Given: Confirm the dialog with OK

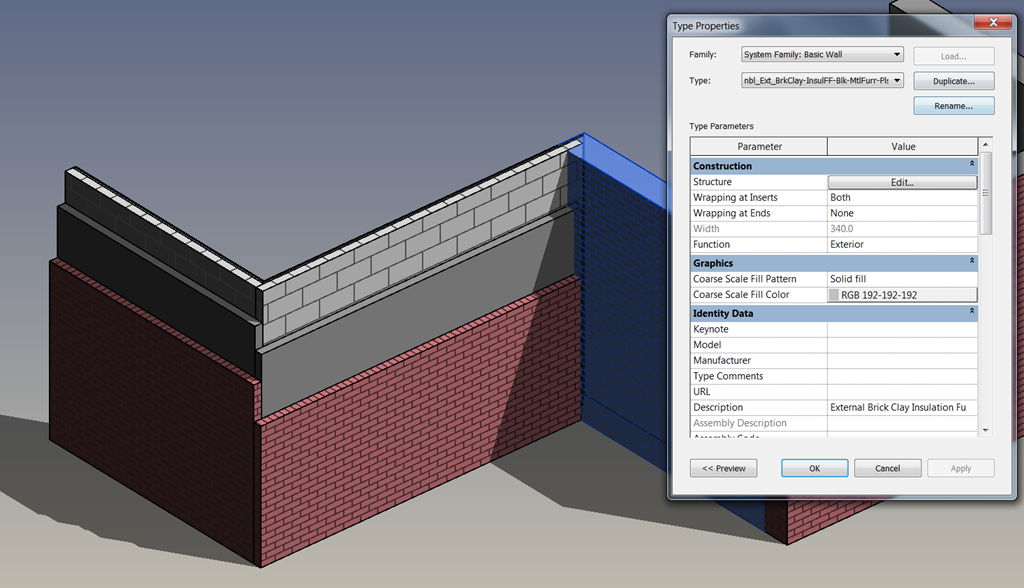Looking at the screenshot, I should click(814, 468).
